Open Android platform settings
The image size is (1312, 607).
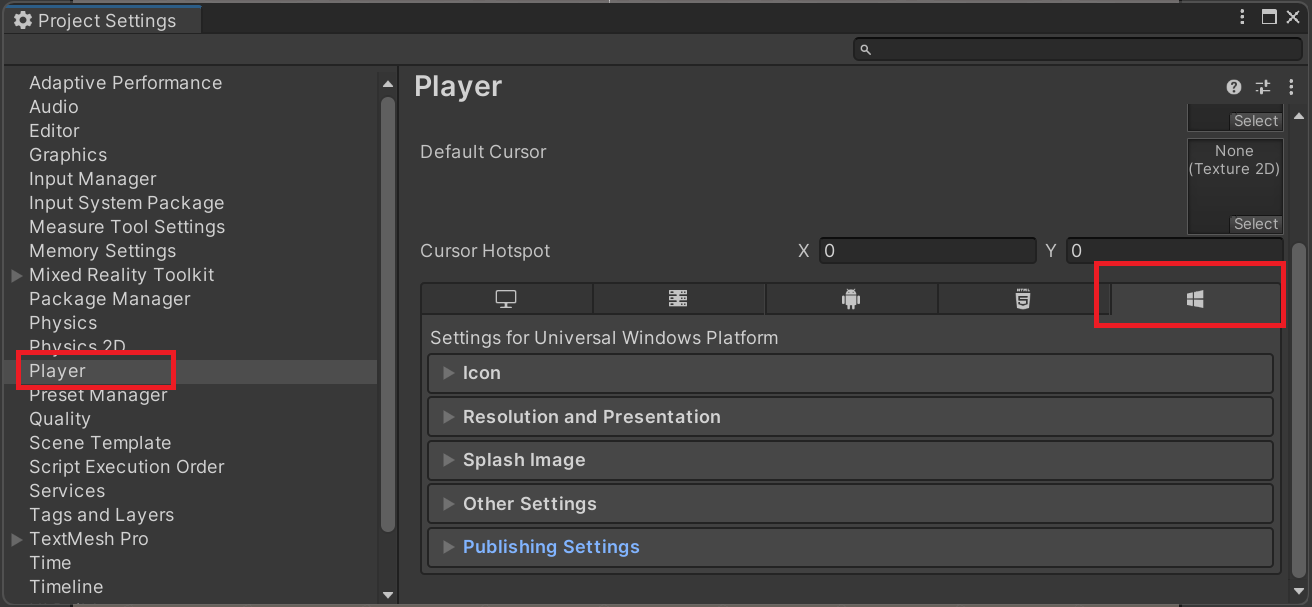851,298
